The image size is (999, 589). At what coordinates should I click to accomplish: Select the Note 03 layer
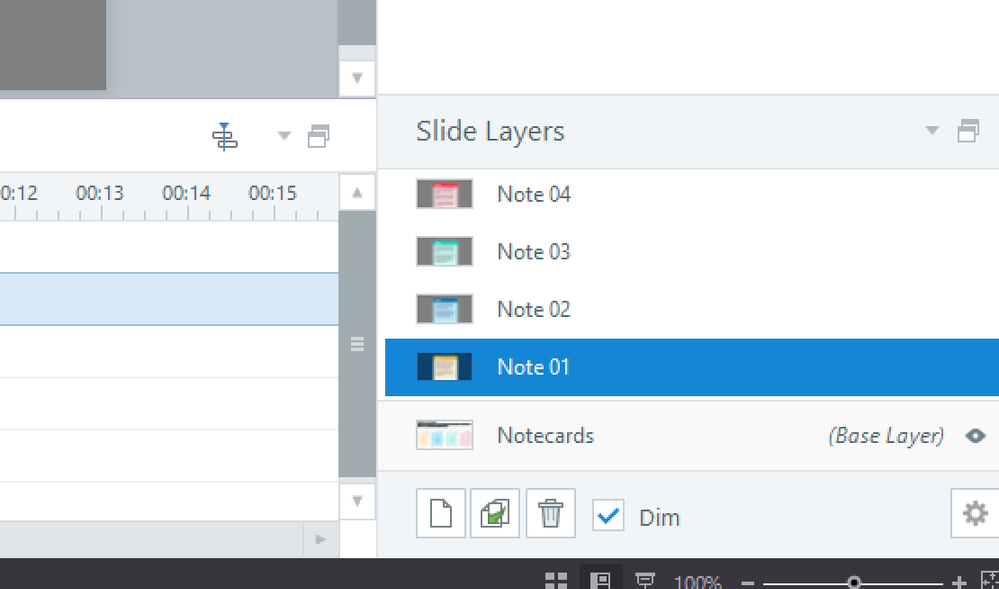click(x=533, y=252)
